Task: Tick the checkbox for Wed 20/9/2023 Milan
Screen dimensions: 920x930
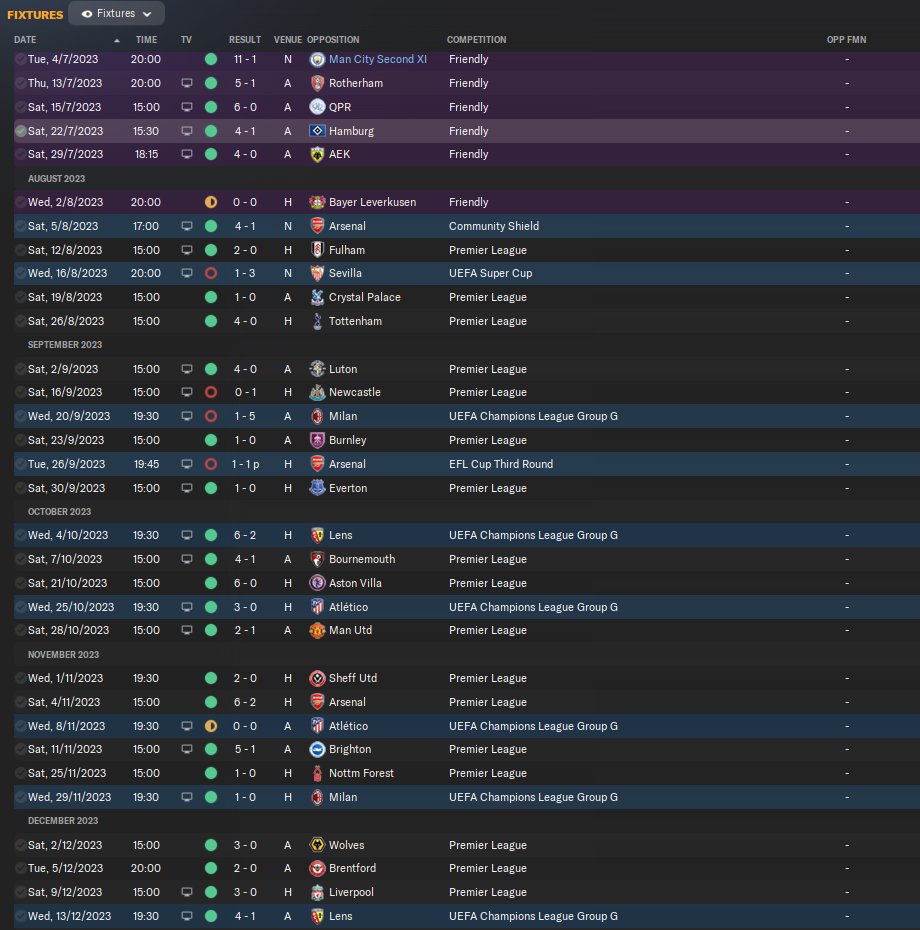Action: pyautogui.click(x=20, y=416)
